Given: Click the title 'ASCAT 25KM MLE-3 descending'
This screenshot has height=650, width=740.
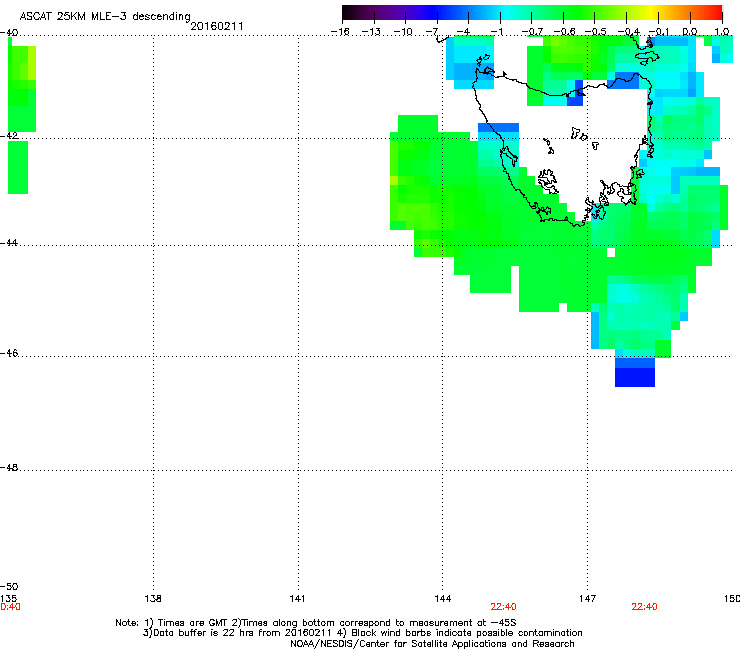Looking at the screenshot, I should (x=105, y=16).
